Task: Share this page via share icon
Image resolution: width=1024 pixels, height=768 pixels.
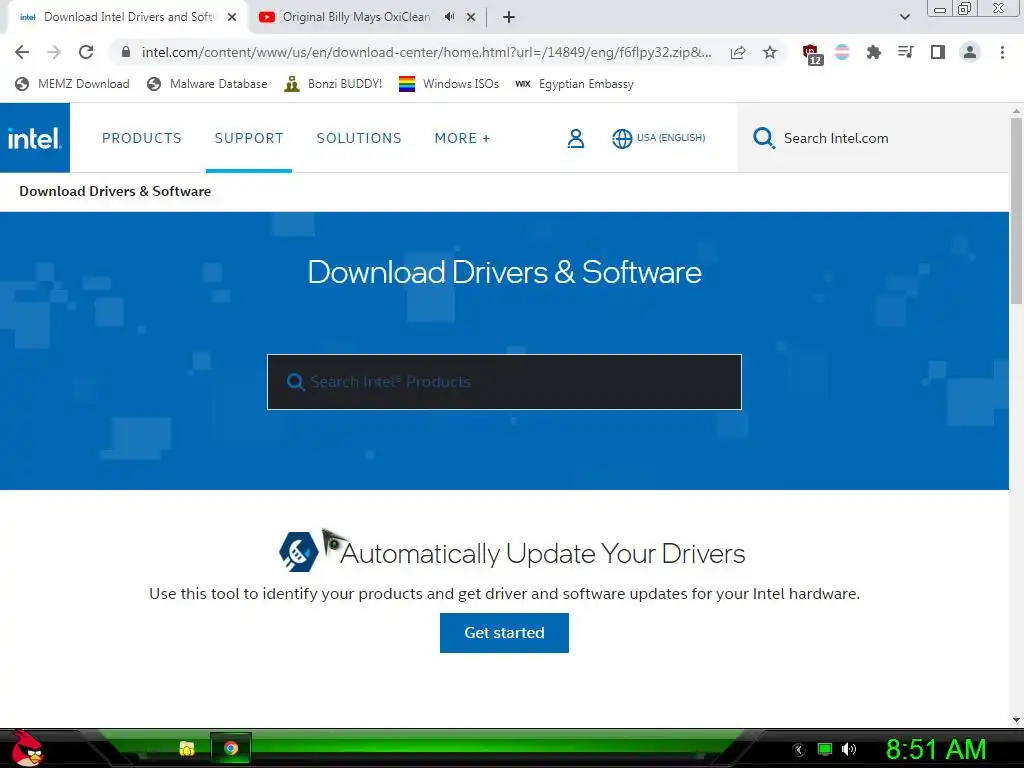Action: point(738,52)
